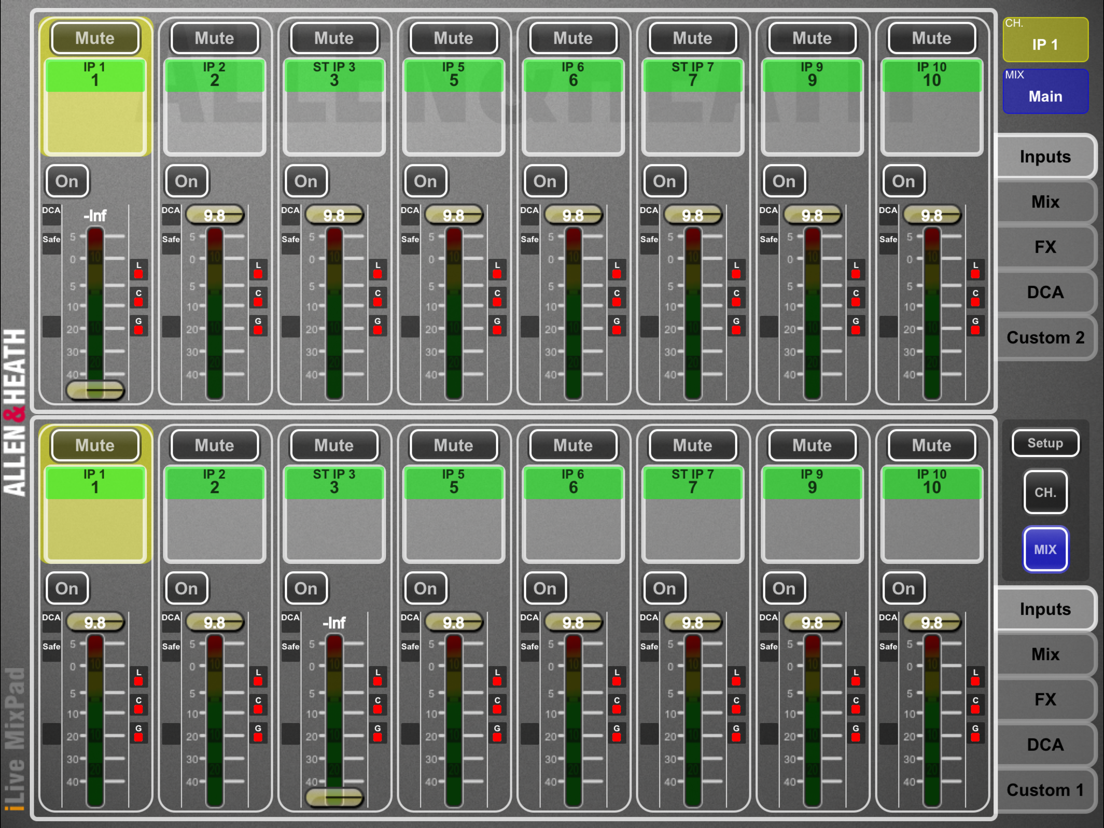Click the DCA indicator on bottom-bank ST IP 3
Image resolution: width=1104 pixels, height=828 pixels.
click(291, 621)
